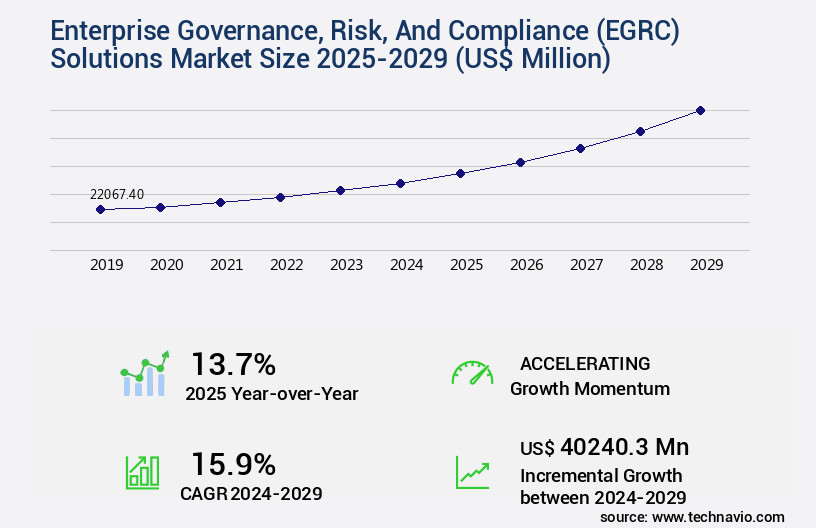Click the year-over-year bar chart icon
The width and height of the screenshot is (816, 528).
145,374
